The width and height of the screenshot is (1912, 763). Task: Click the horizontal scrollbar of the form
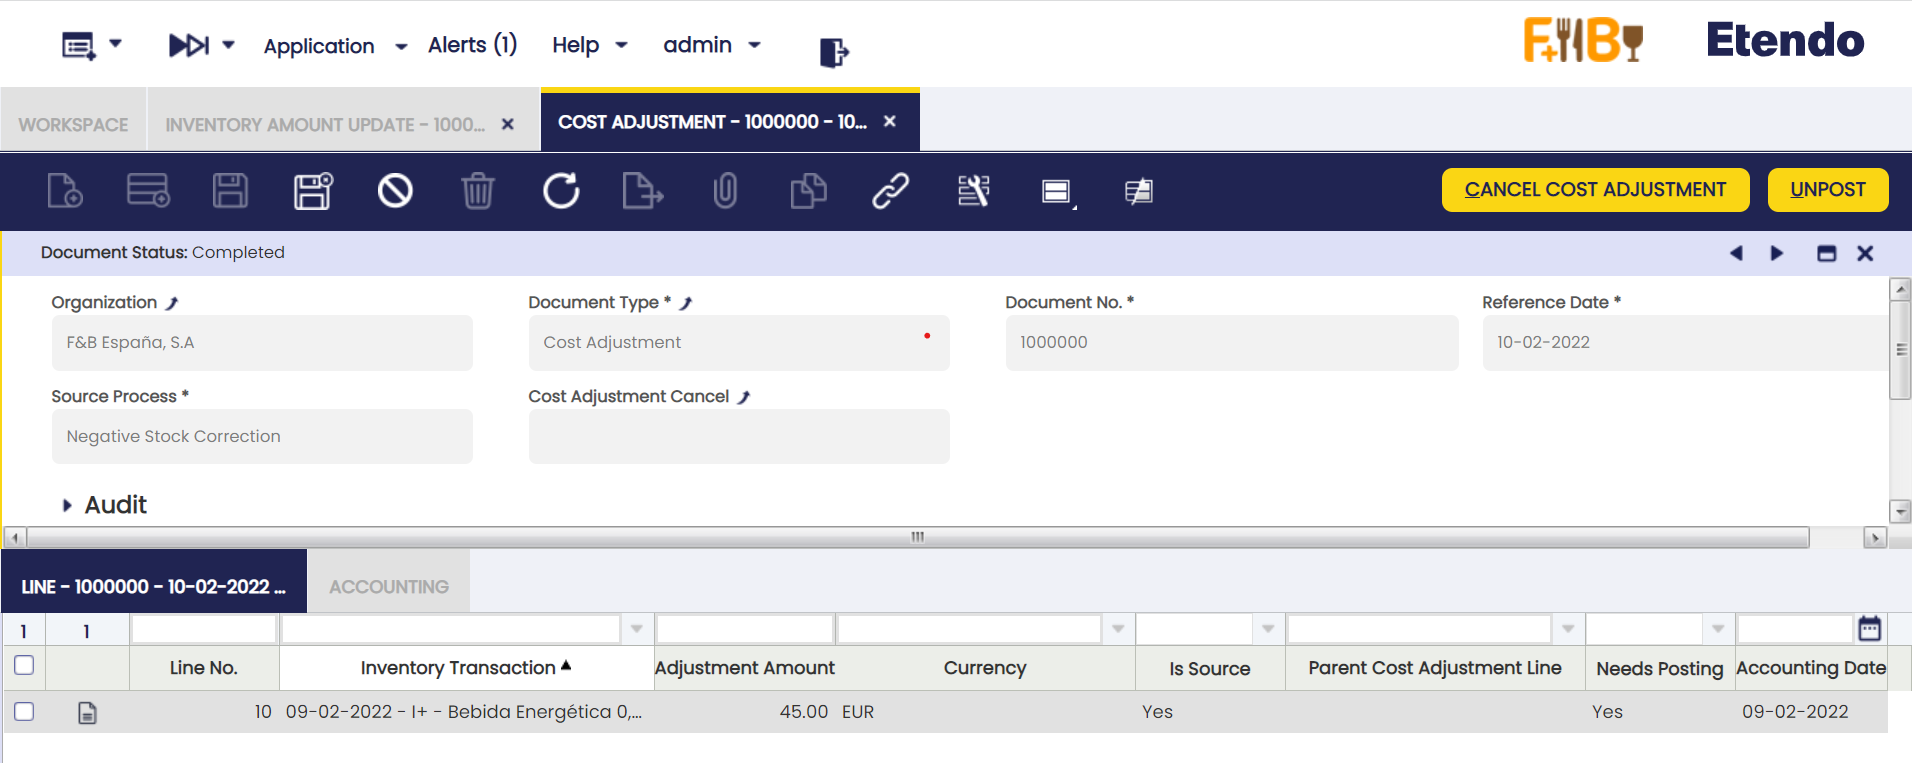(917, 537)
